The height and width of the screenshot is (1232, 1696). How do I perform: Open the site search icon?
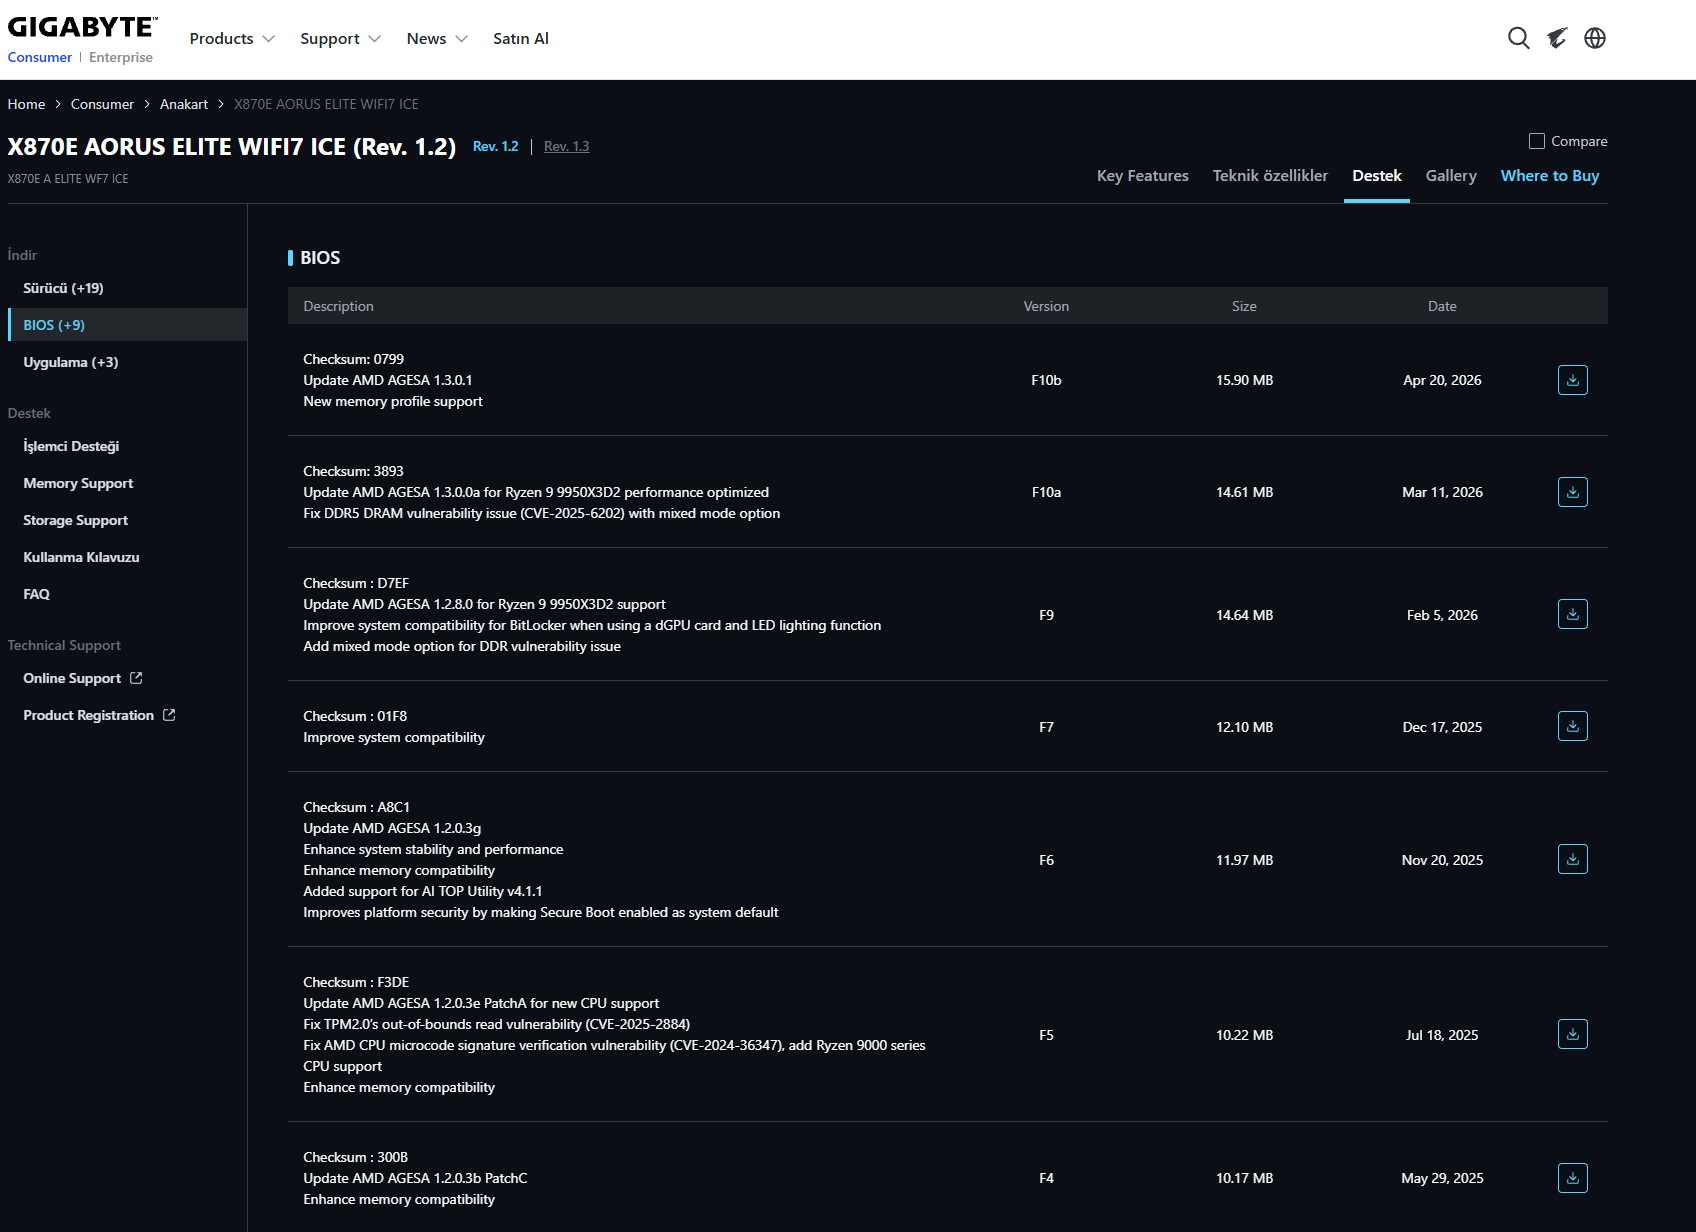tap(1518, 38)
